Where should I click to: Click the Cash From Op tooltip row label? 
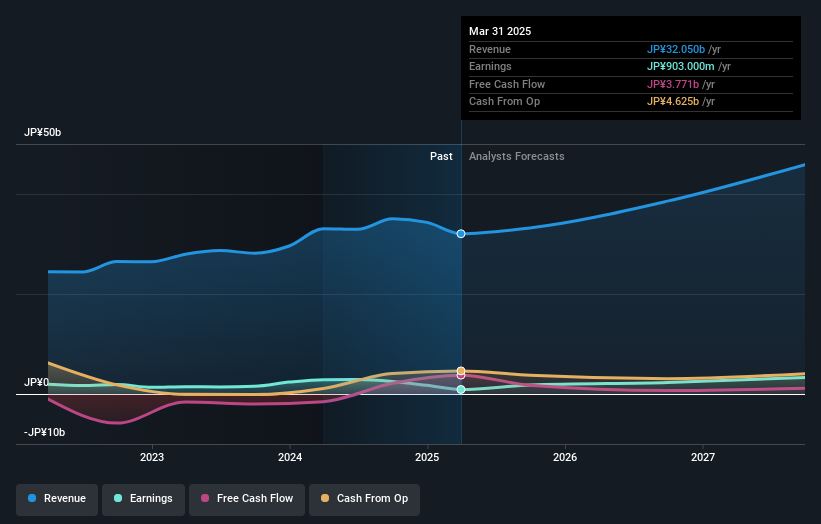[x=504, y=102]
